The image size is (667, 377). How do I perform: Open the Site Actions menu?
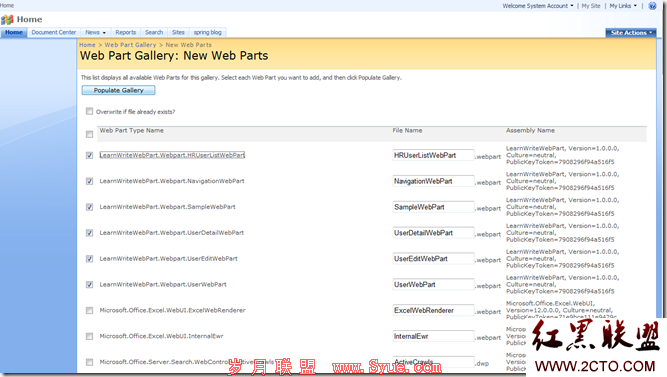pos(631,33)
